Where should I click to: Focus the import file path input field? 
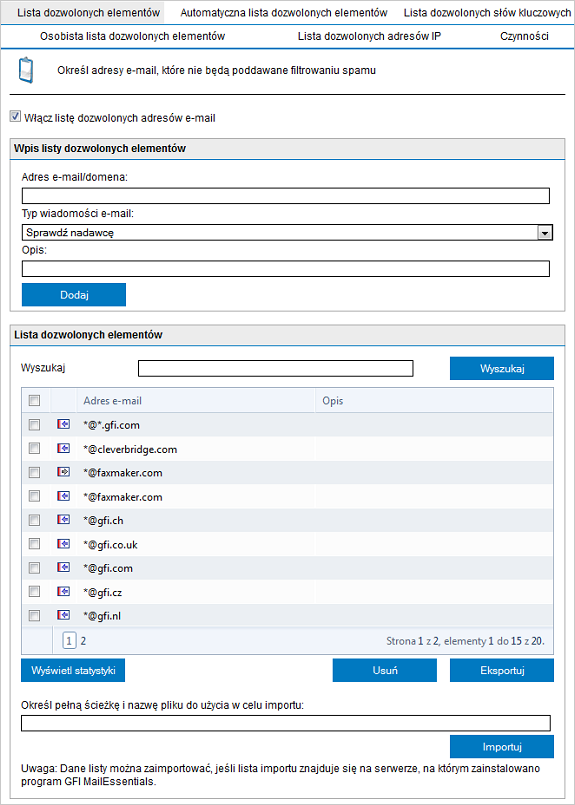pos(286,723)
